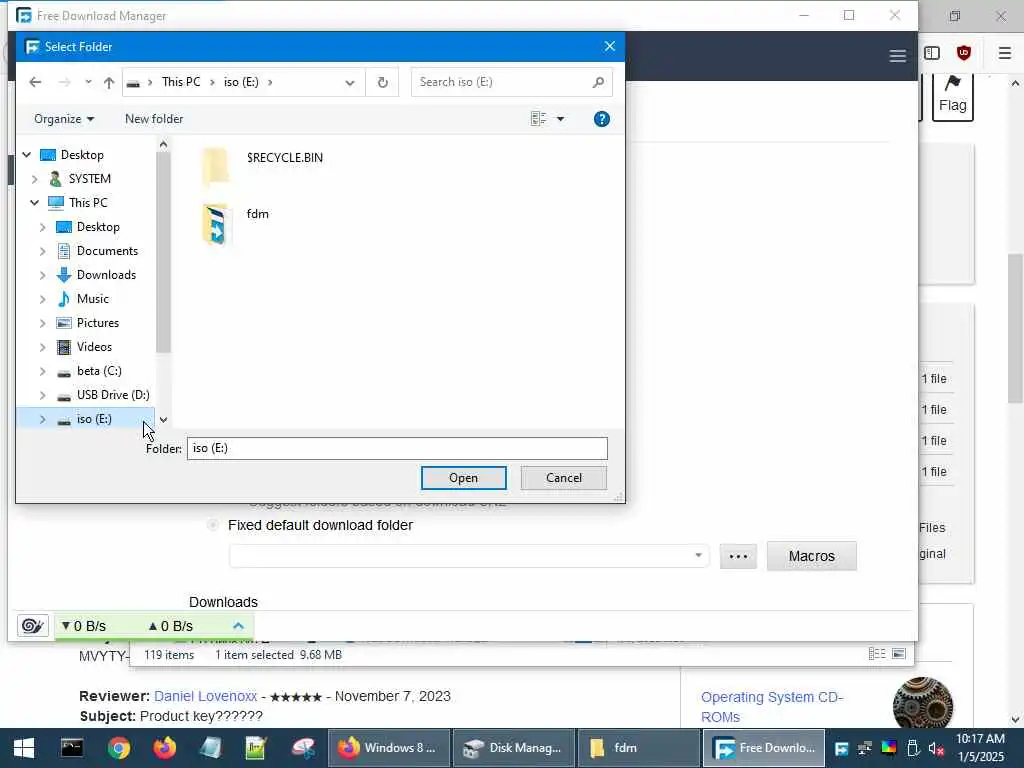Viewport: 1024px width, 768px height.
Task: Open the dialog help icon
Action: coord(601,119)
